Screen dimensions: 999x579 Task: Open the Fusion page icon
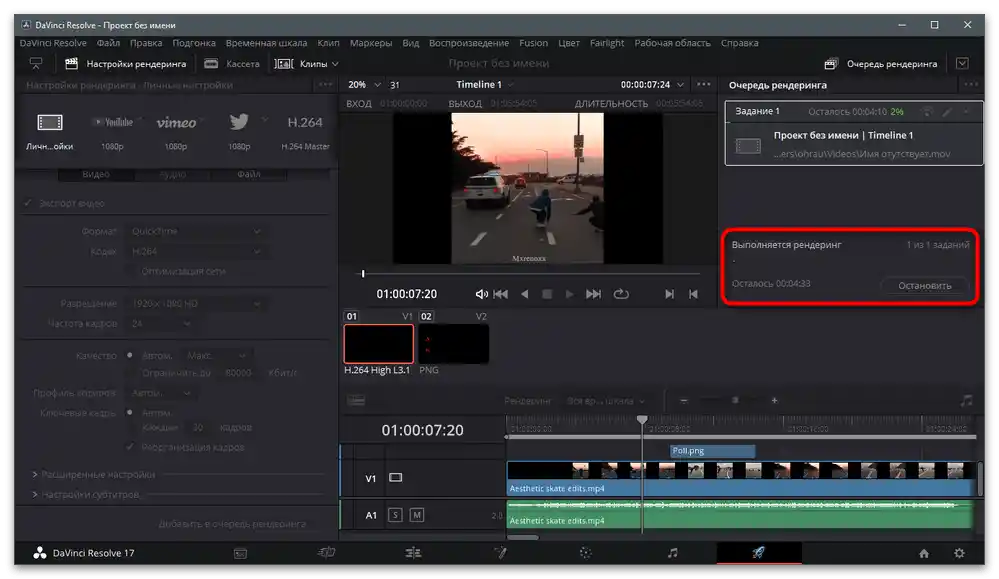pos(500,553)
